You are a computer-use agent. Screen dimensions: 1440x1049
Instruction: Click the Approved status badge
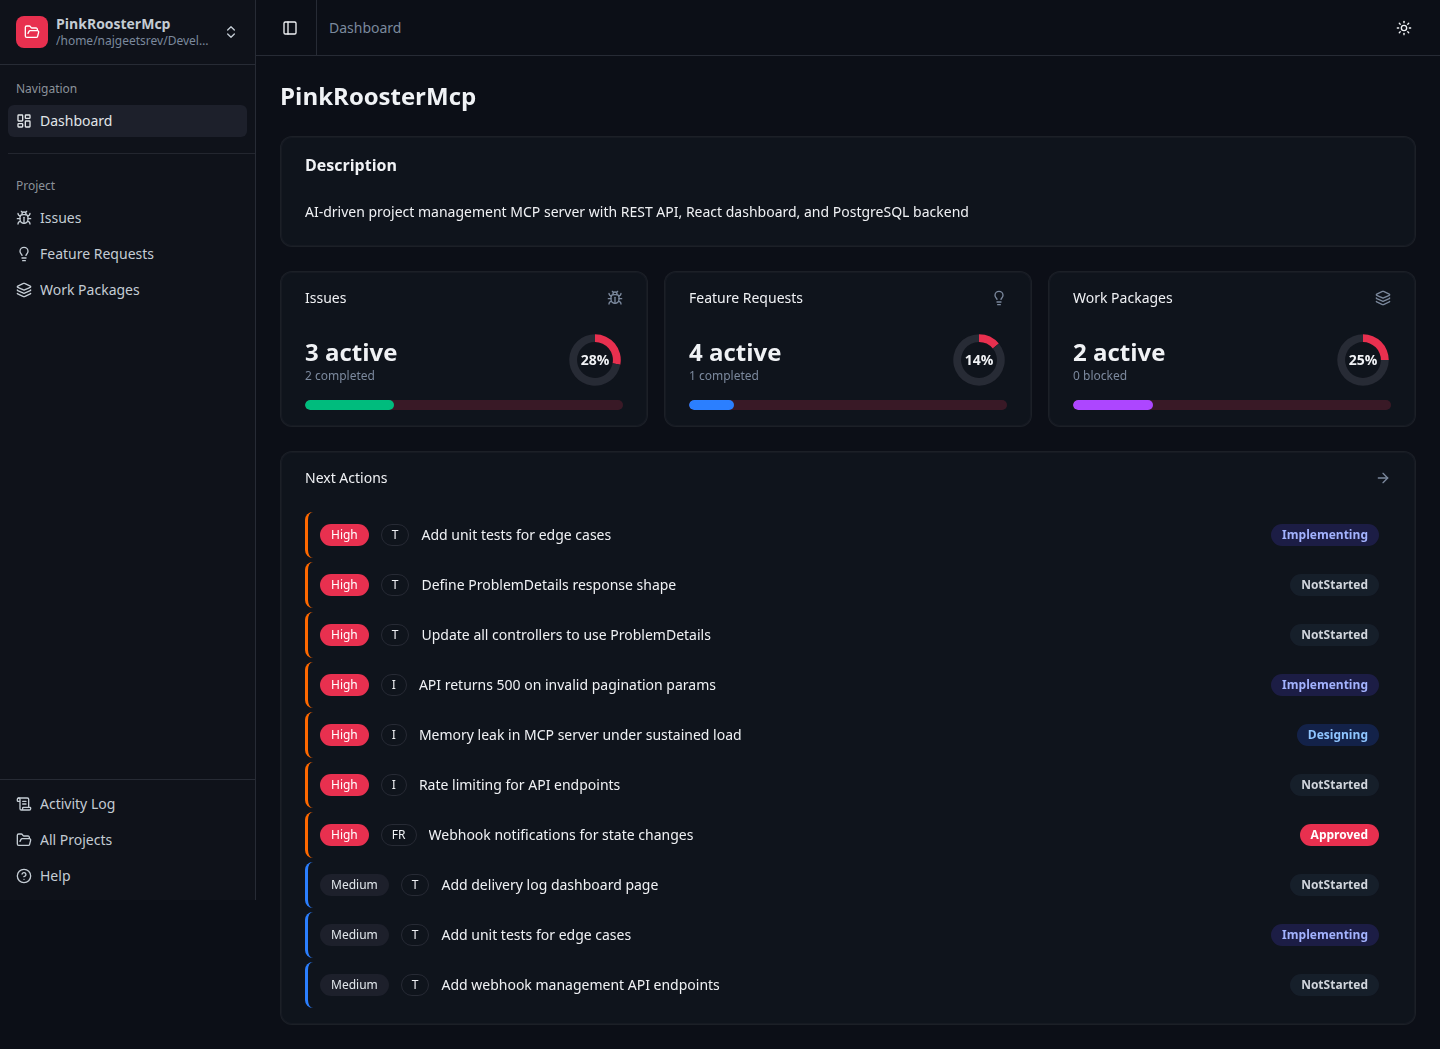1339,835
